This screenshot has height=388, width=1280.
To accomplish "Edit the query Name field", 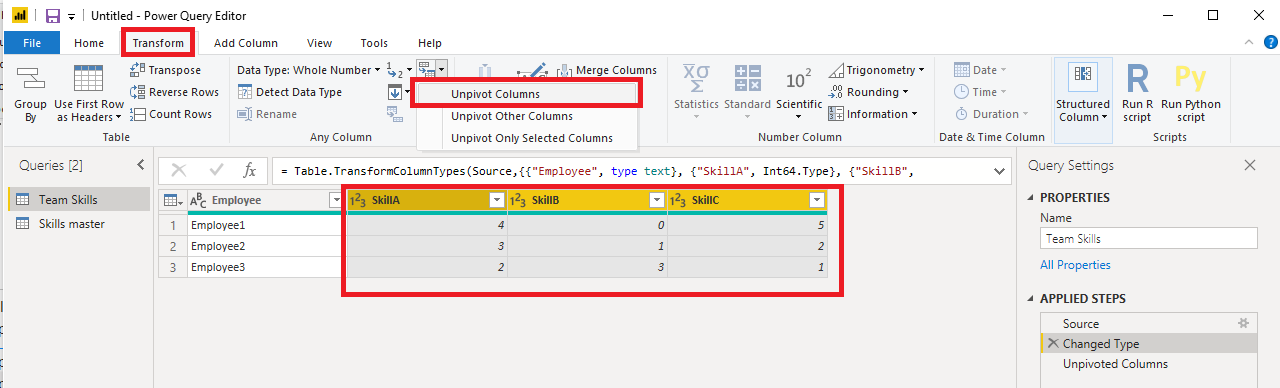I will (x=1148, y=239).
